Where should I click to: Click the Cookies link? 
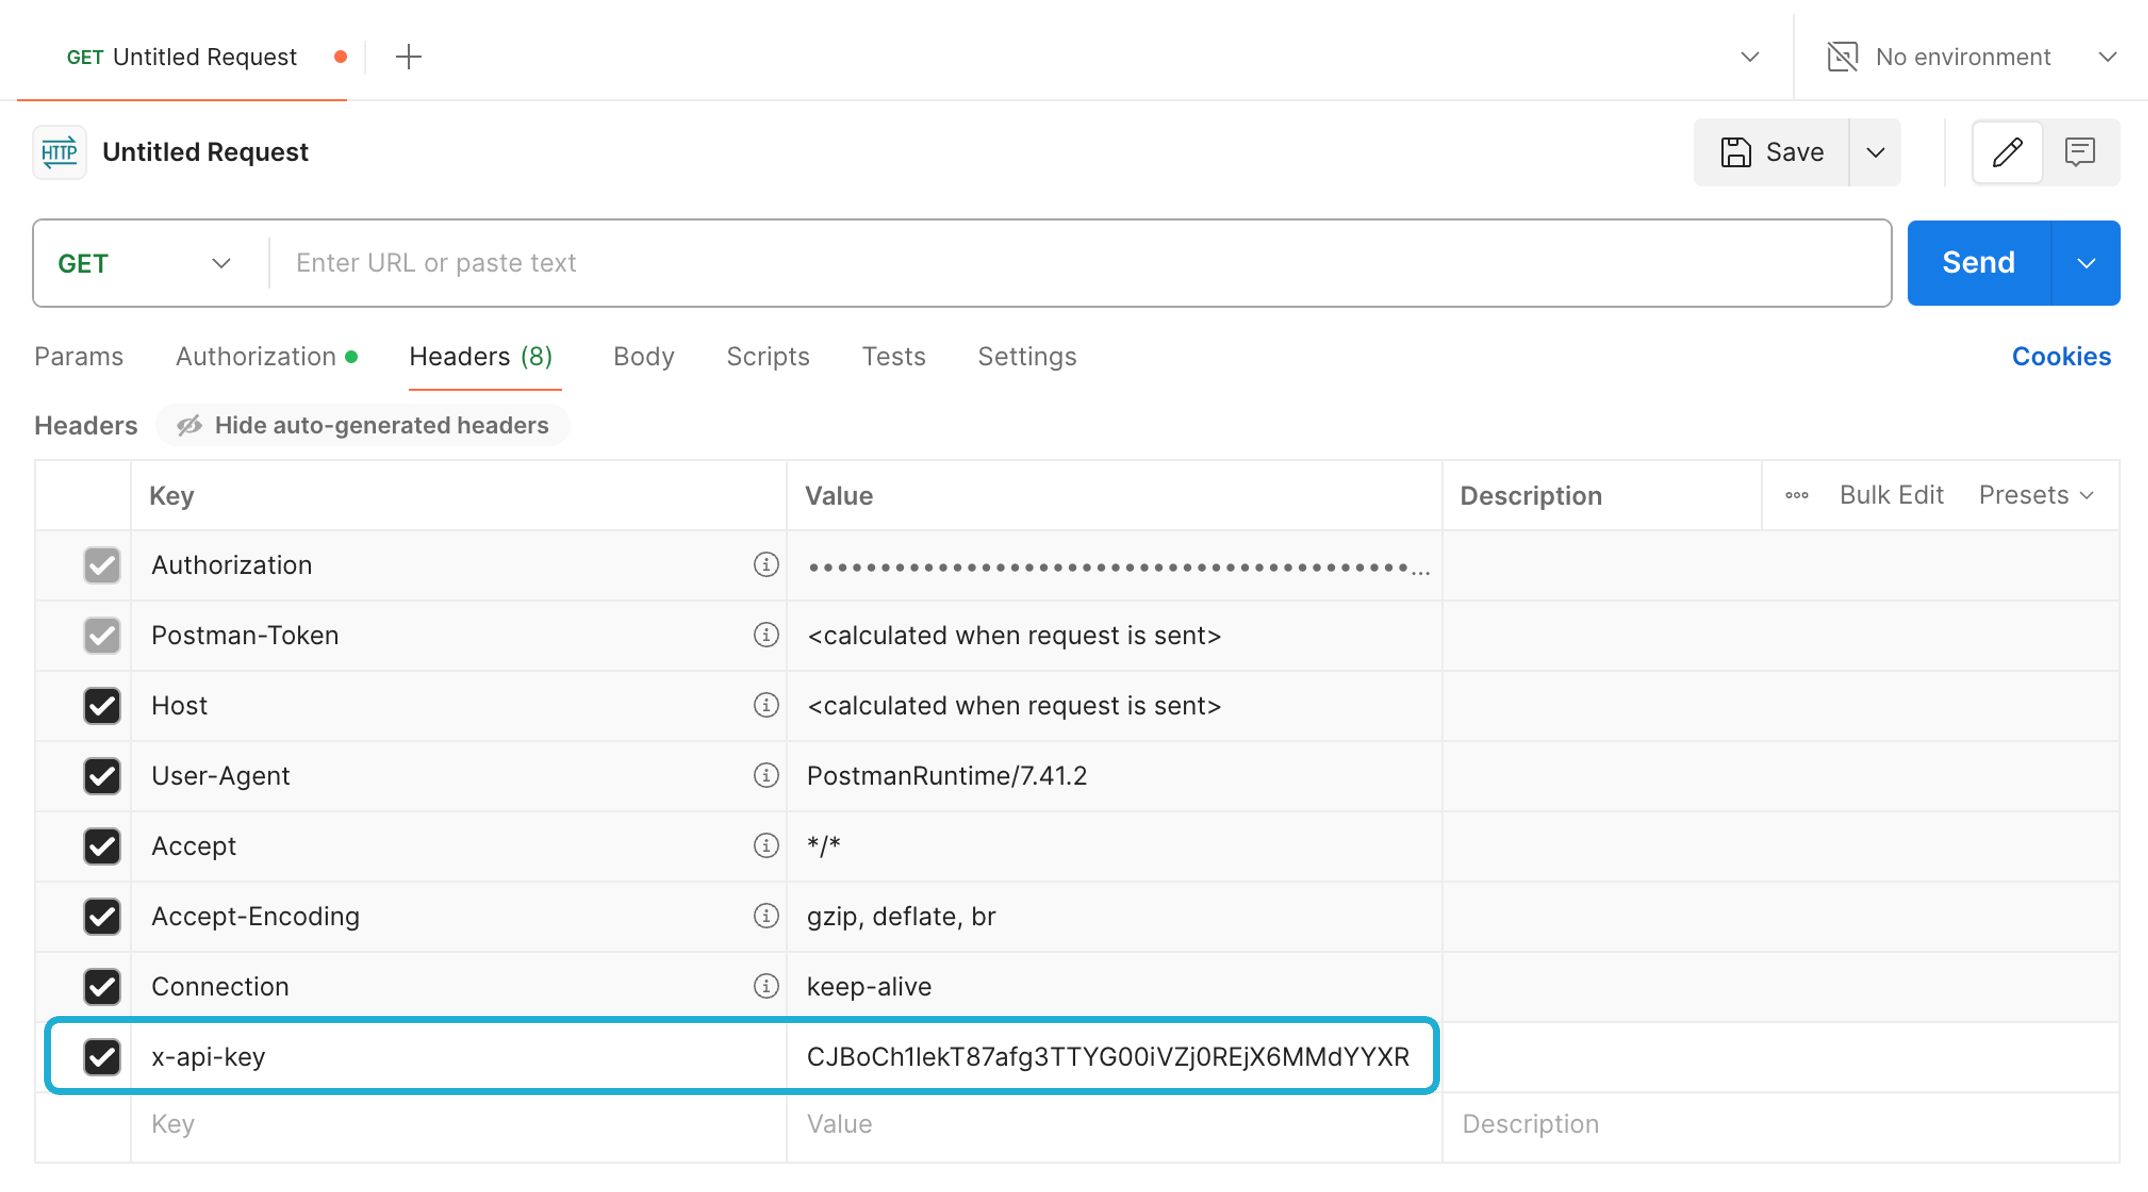[2061, 357]
